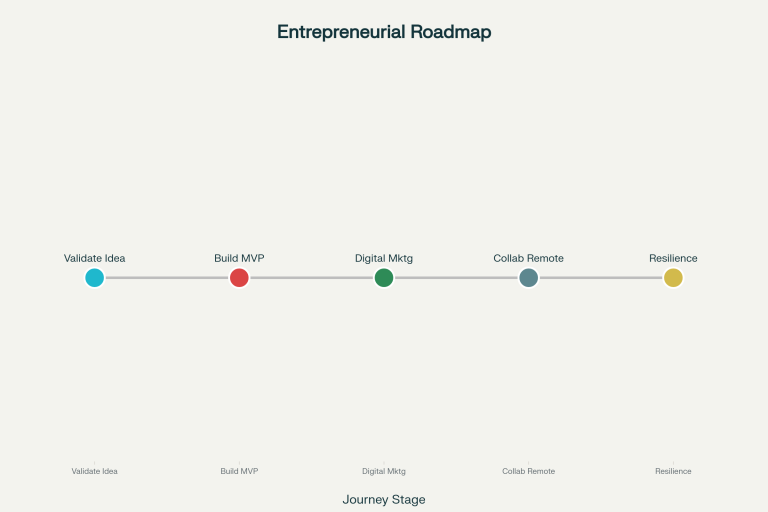
Task: Click the green Digital Mktg marker
Action: 384,278
